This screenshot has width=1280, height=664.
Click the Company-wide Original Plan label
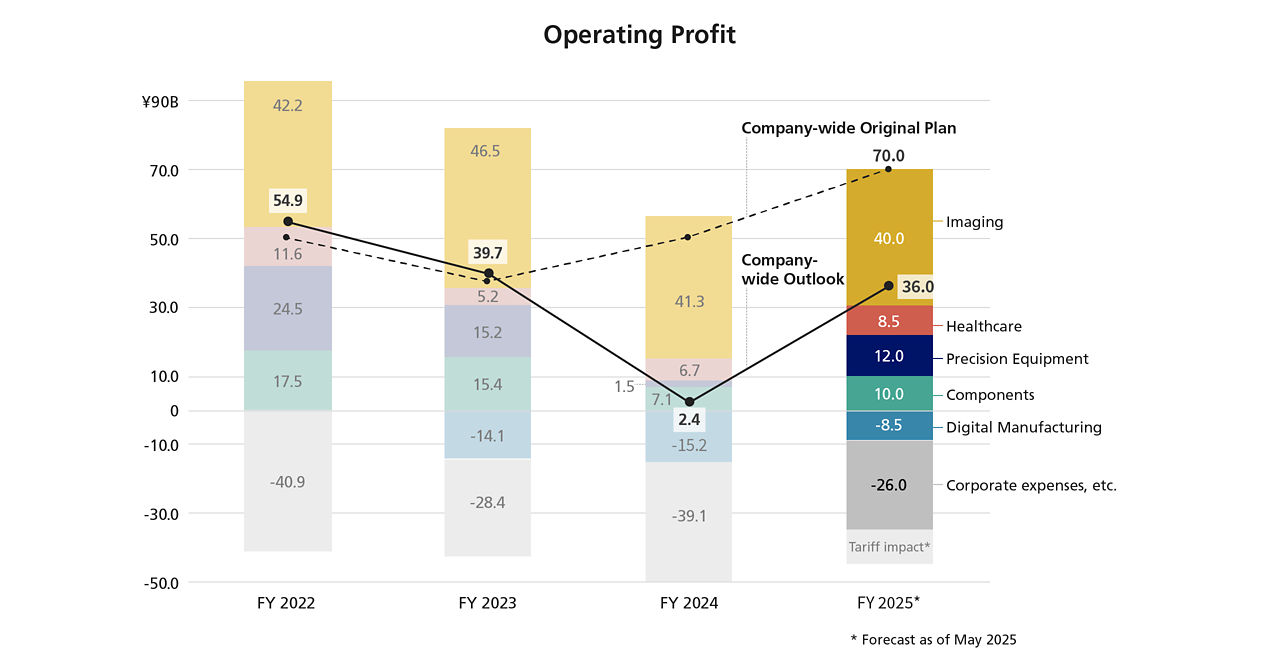pyautogui.click(x=849, y=128)
